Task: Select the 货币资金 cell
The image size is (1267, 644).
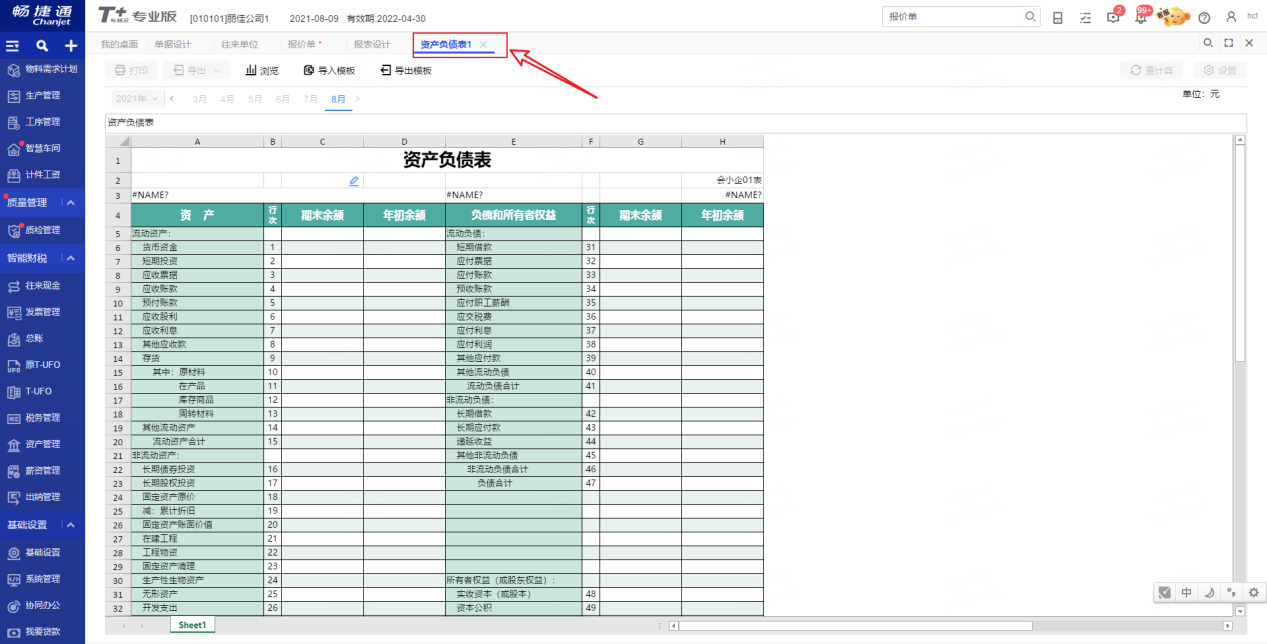Action: [197, 247]
